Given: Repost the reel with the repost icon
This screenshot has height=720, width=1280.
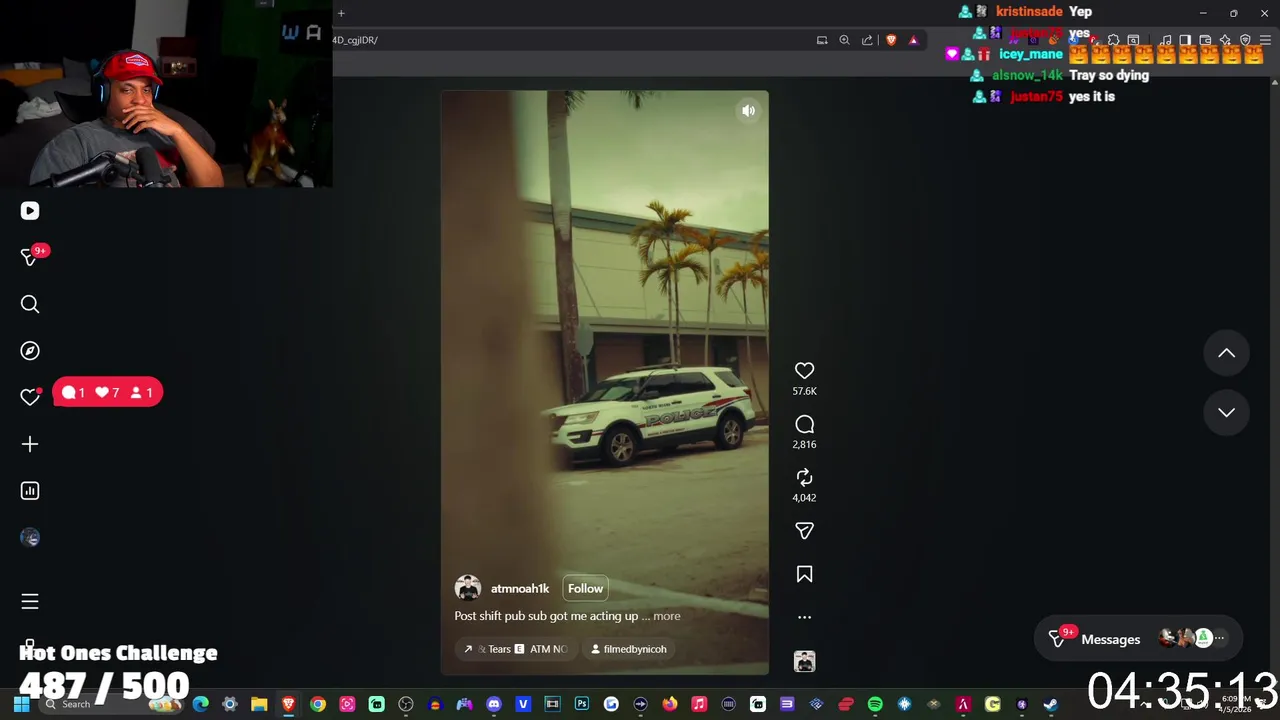Looking at the screenshot, I should [x=804, y=478].
